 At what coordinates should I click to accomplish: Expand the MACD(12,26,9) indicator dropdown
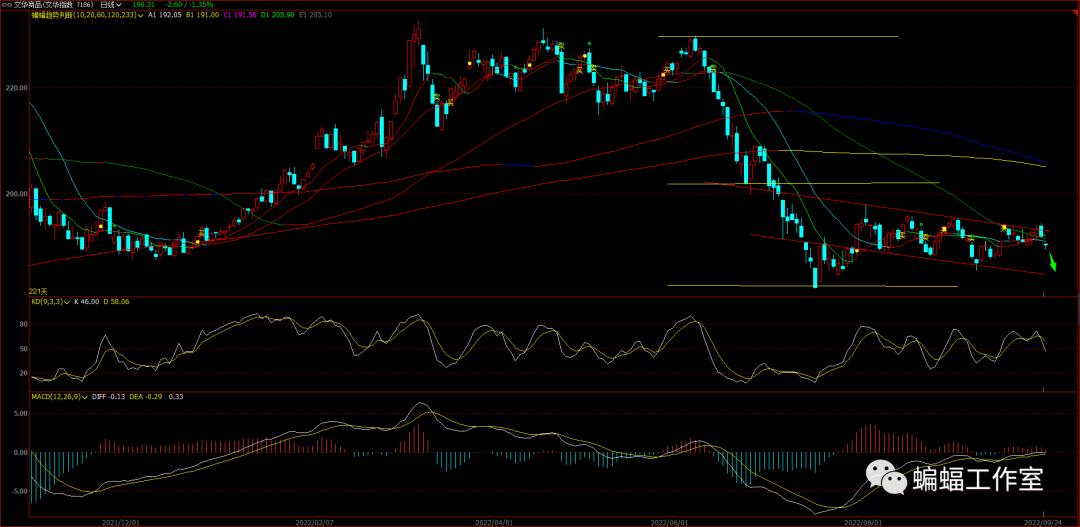[x=86, y=397]
